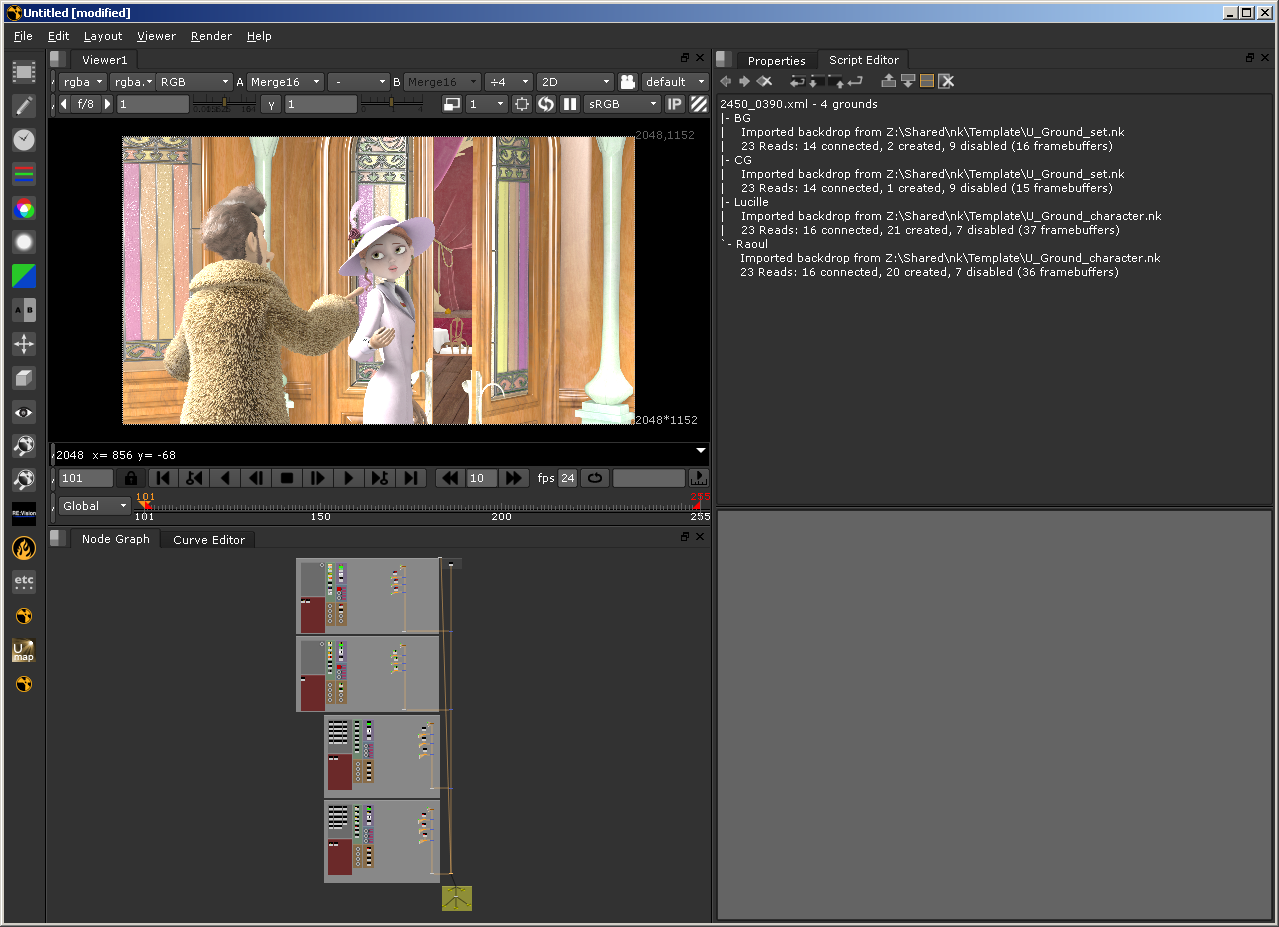Open the wipe mode '-' dropdown
Screen dimensions: 1279x927
click(x=358, y=82)
